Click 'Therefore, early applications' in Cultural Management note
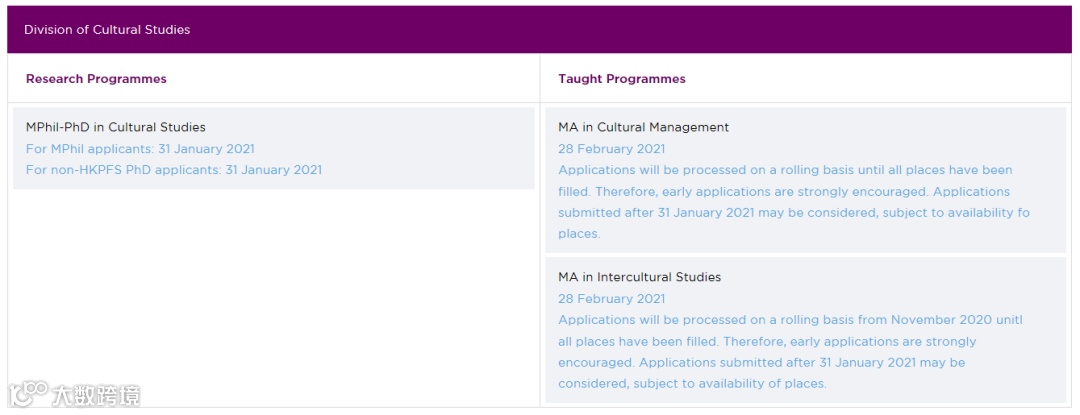Image resolution: width=1080 pixels, height=415 pixels. coord(687,192)
